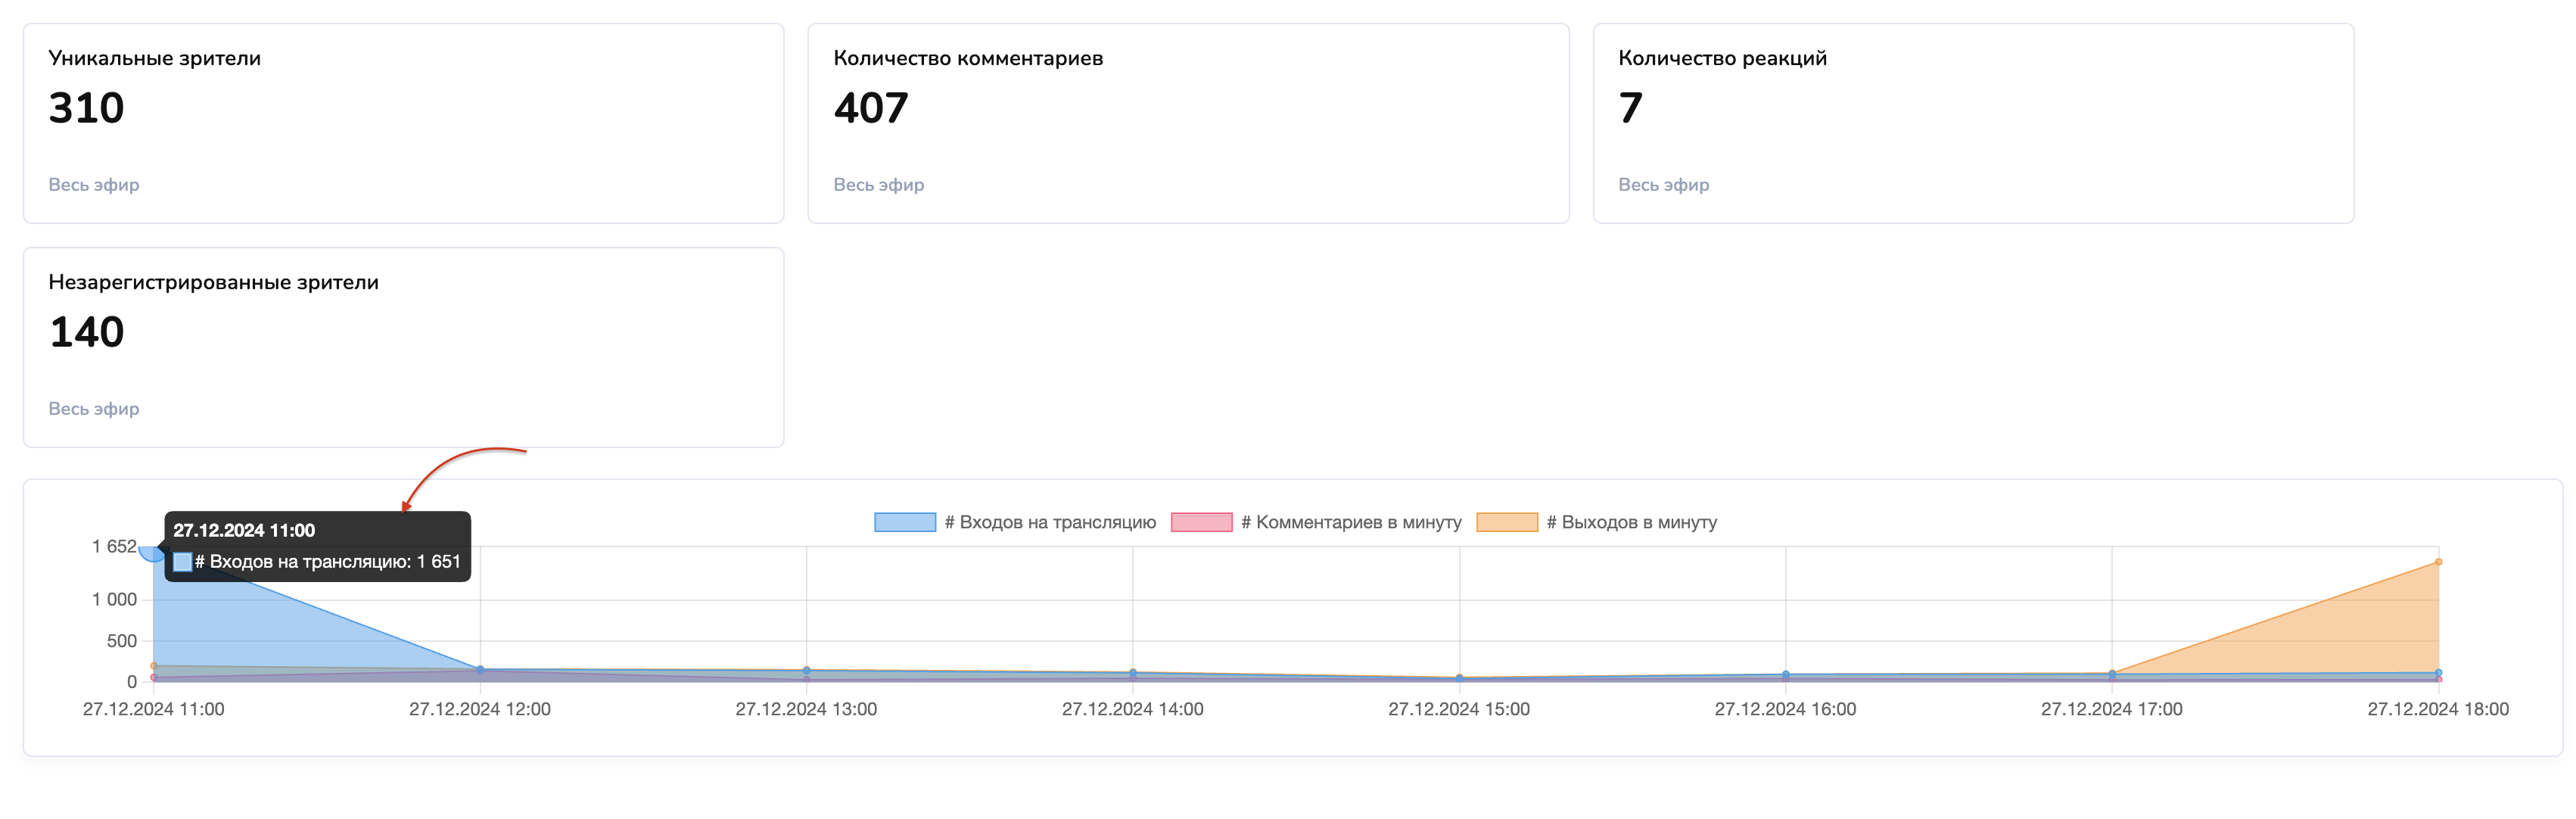Hide the '# Выходов в минуту' series label
Screen dimensions: 2576x819
[1631, 522]
